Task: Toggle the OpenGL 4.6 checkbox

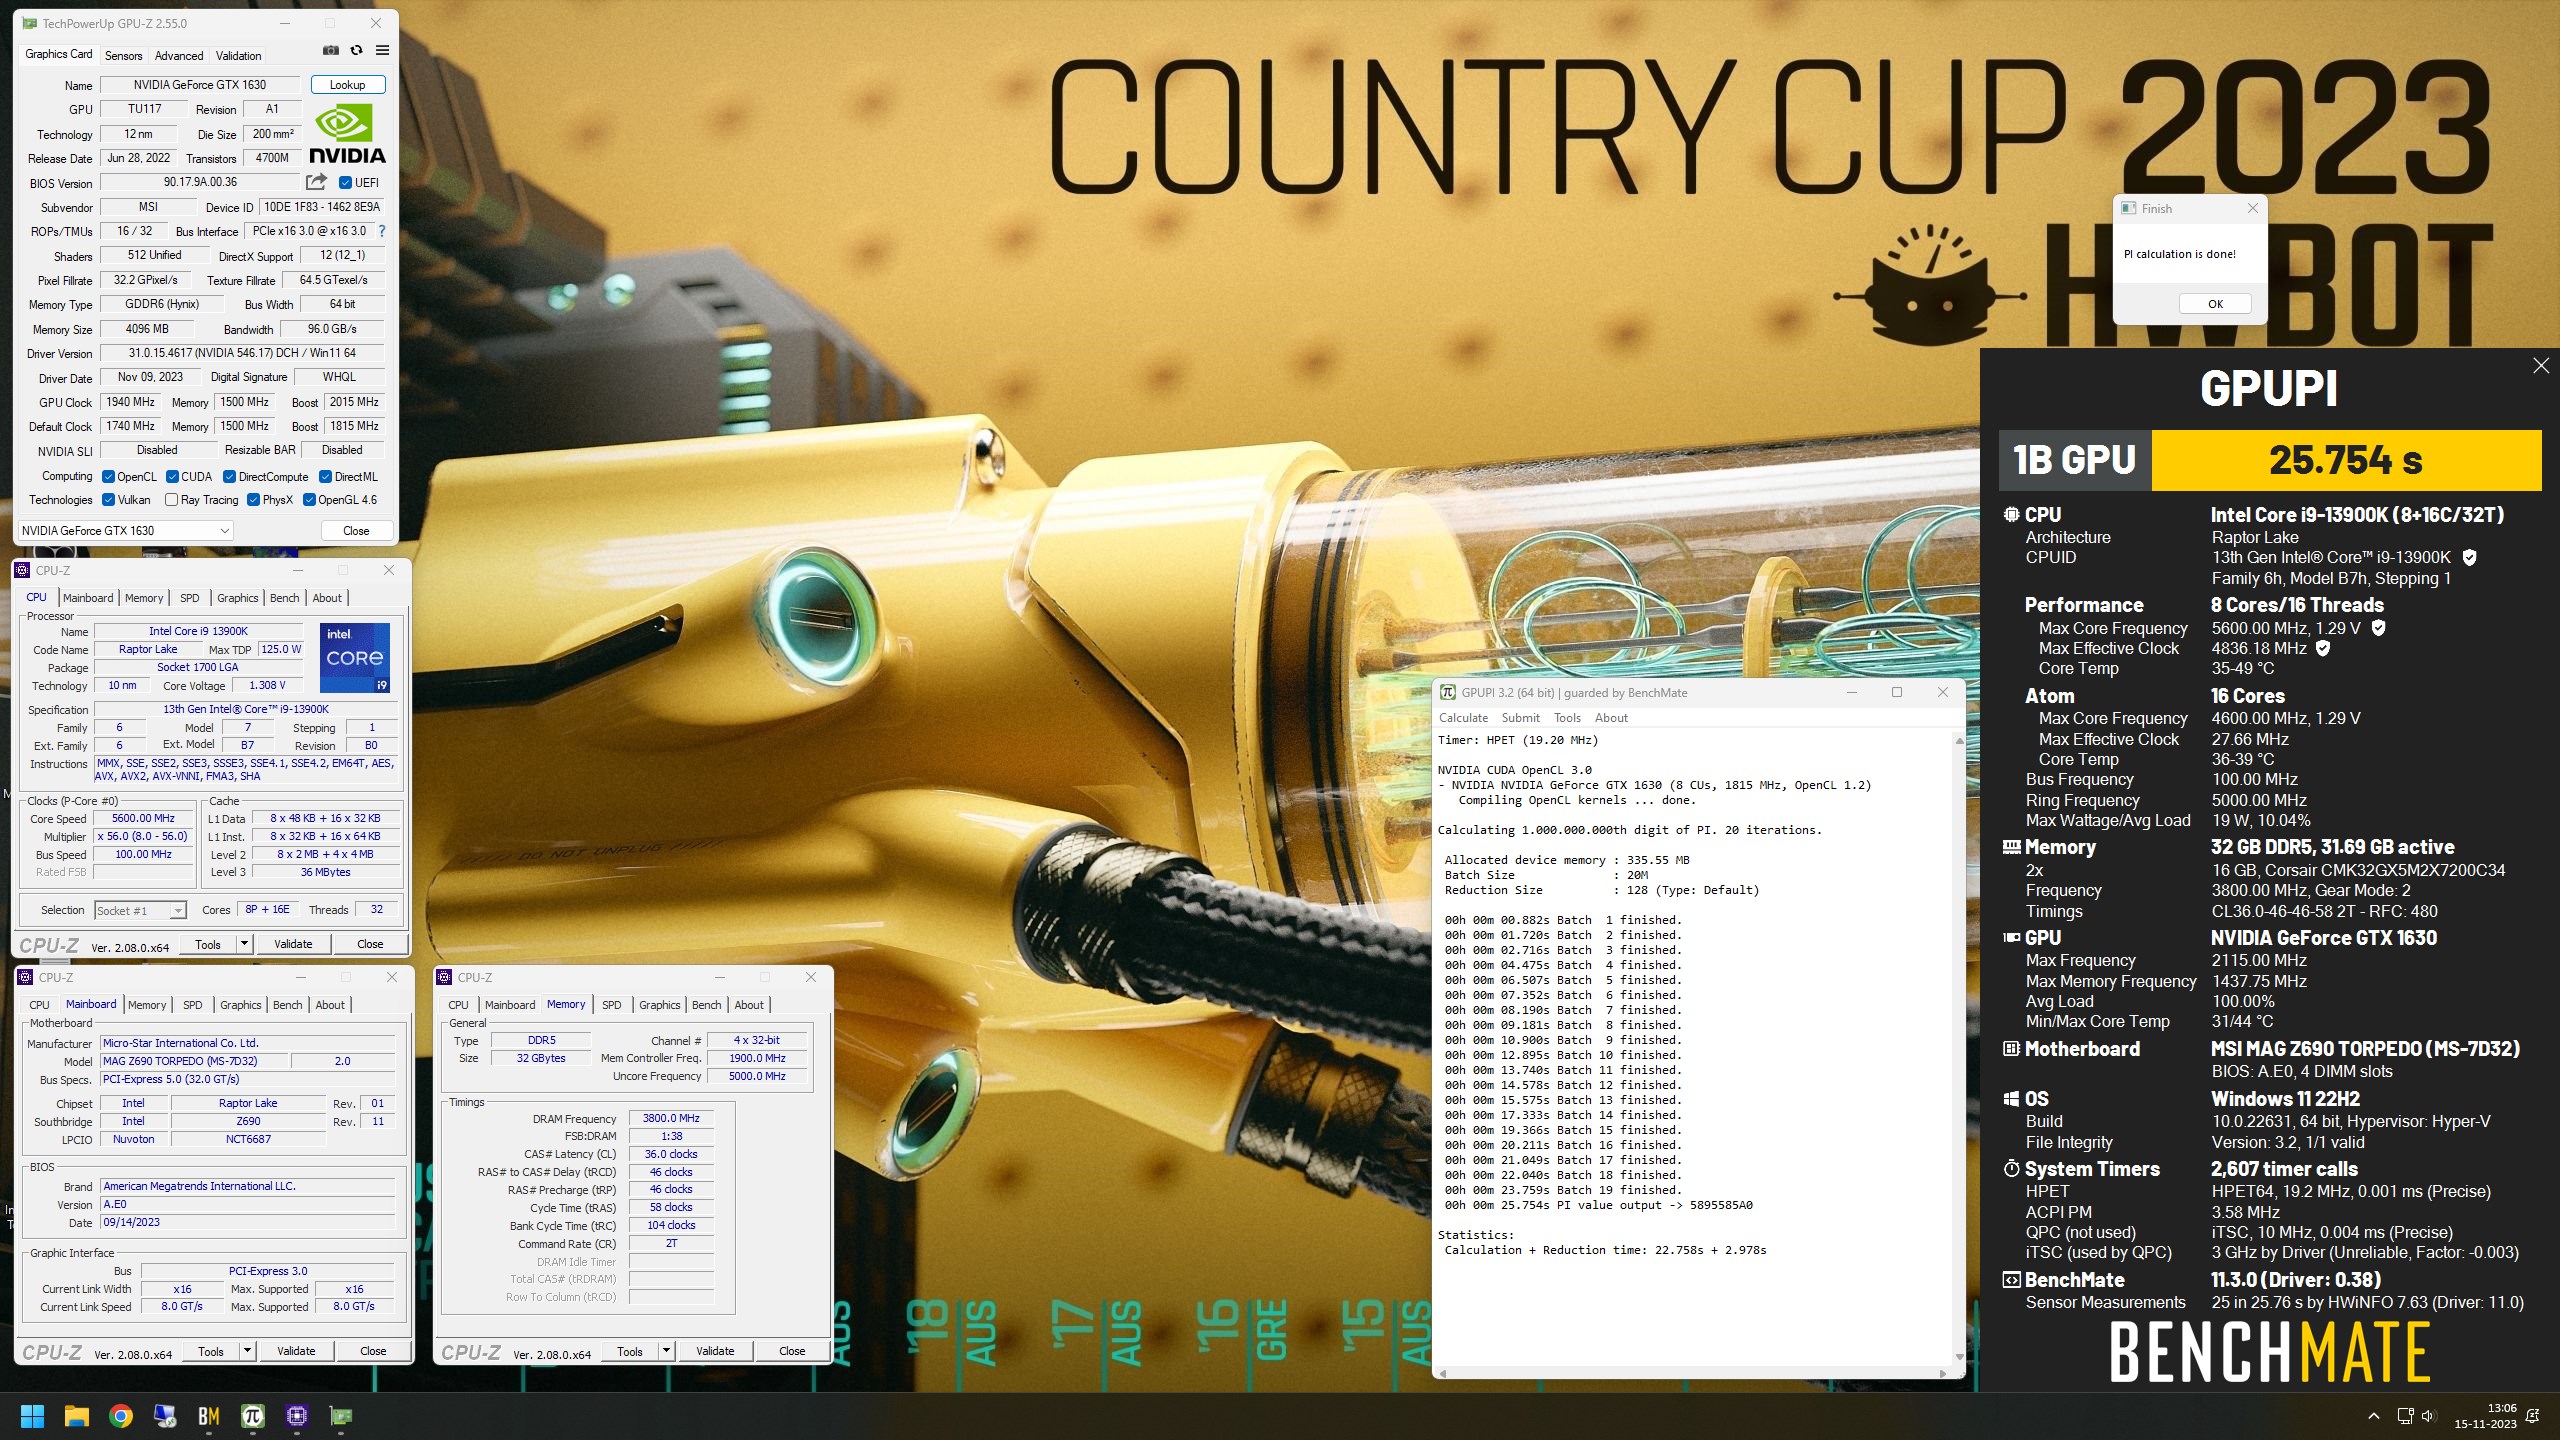Action: (309, 499)
